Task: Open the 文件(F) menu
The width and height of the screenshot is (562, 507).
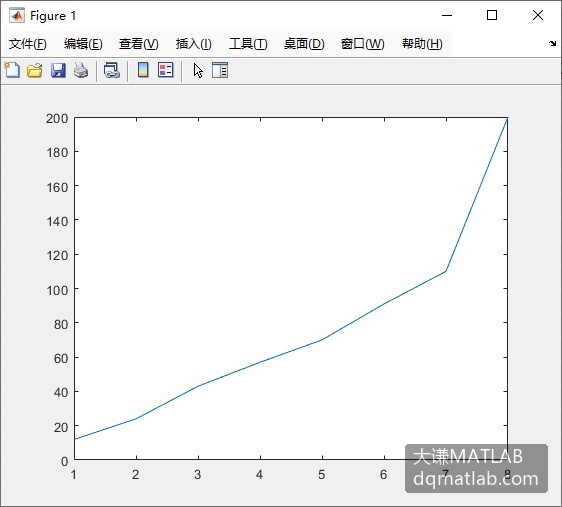Action: tap(28, 44)
